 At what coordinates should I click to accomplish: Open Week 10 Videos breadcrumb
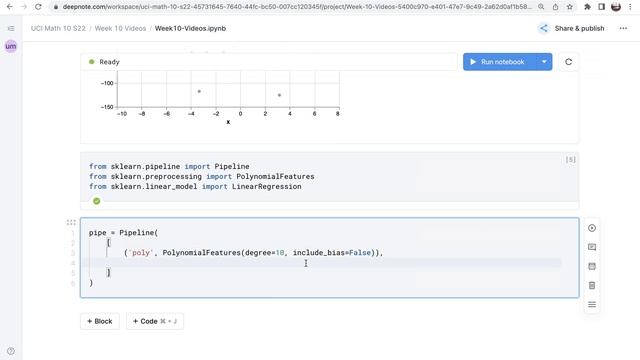120,28
